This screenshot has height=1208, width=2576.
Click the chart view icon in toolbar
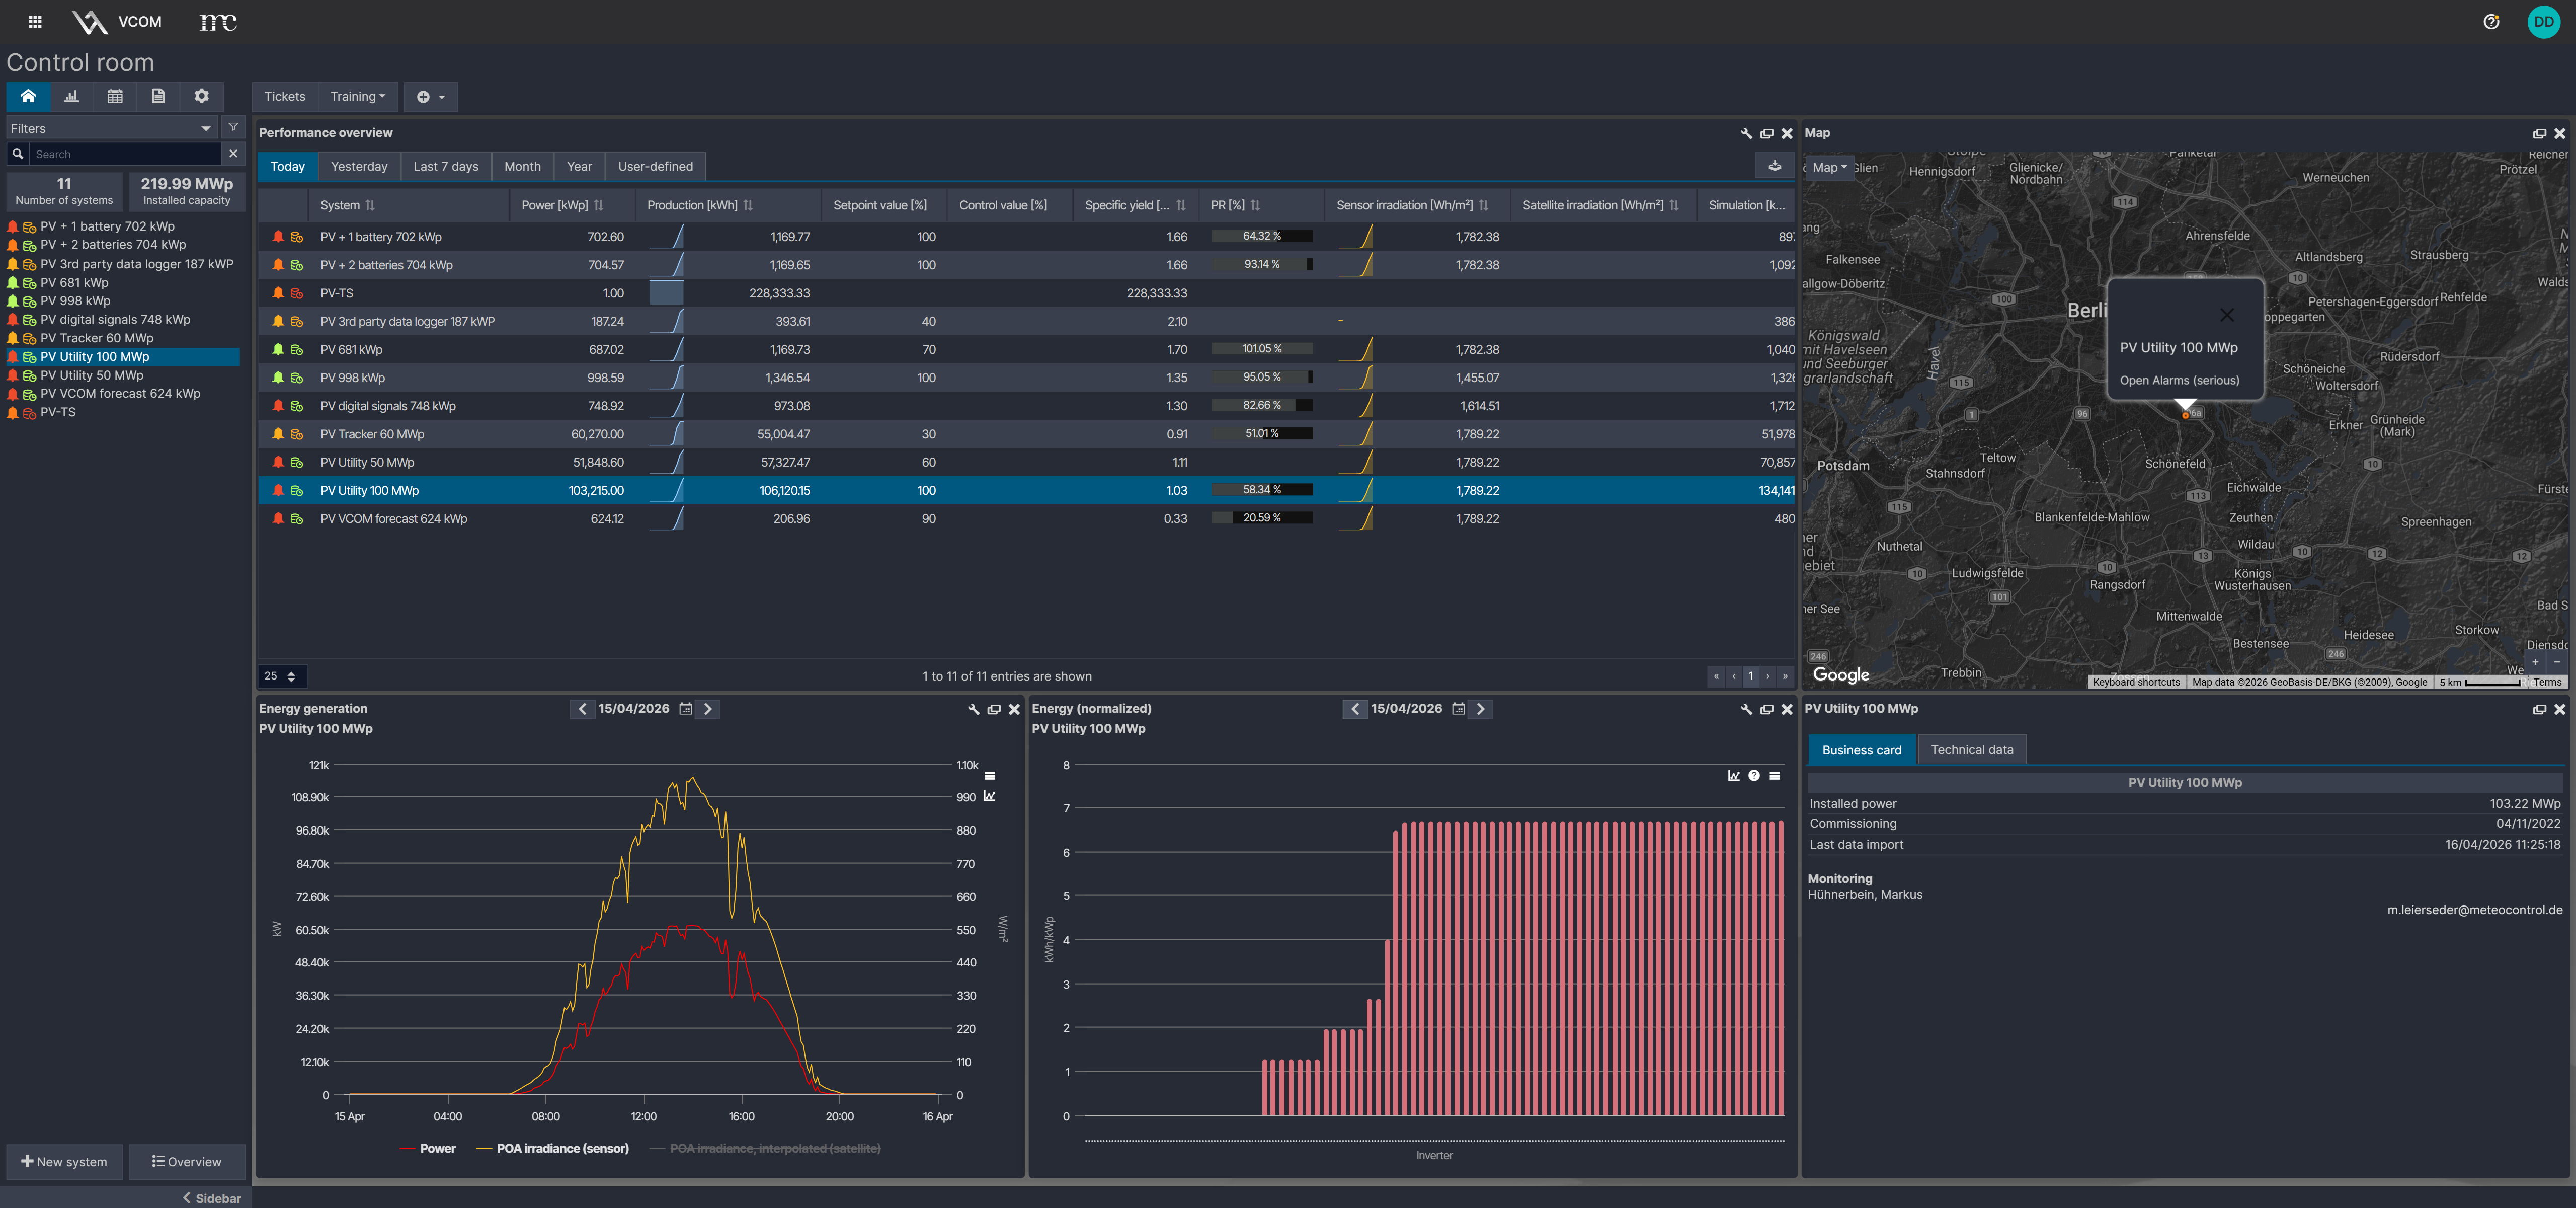coord(71,96)
